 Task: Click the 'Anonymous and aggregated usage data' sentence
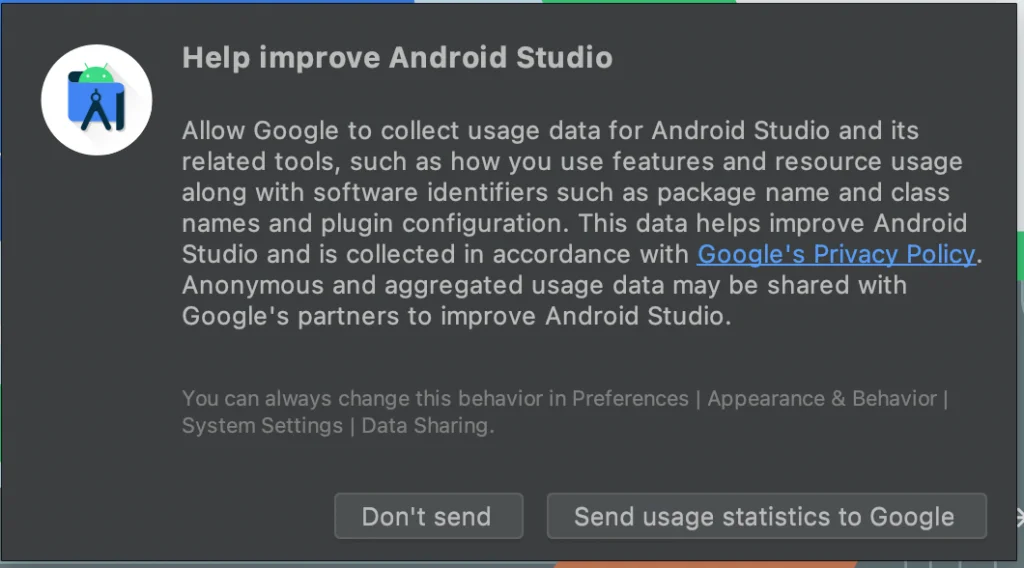pyautogui.click(x=544, y=285)
